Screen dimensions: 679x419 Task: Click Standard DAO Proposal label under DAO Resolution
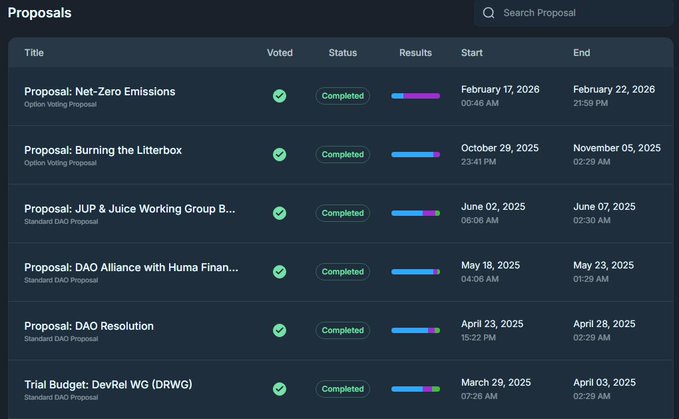click(61, 339)
